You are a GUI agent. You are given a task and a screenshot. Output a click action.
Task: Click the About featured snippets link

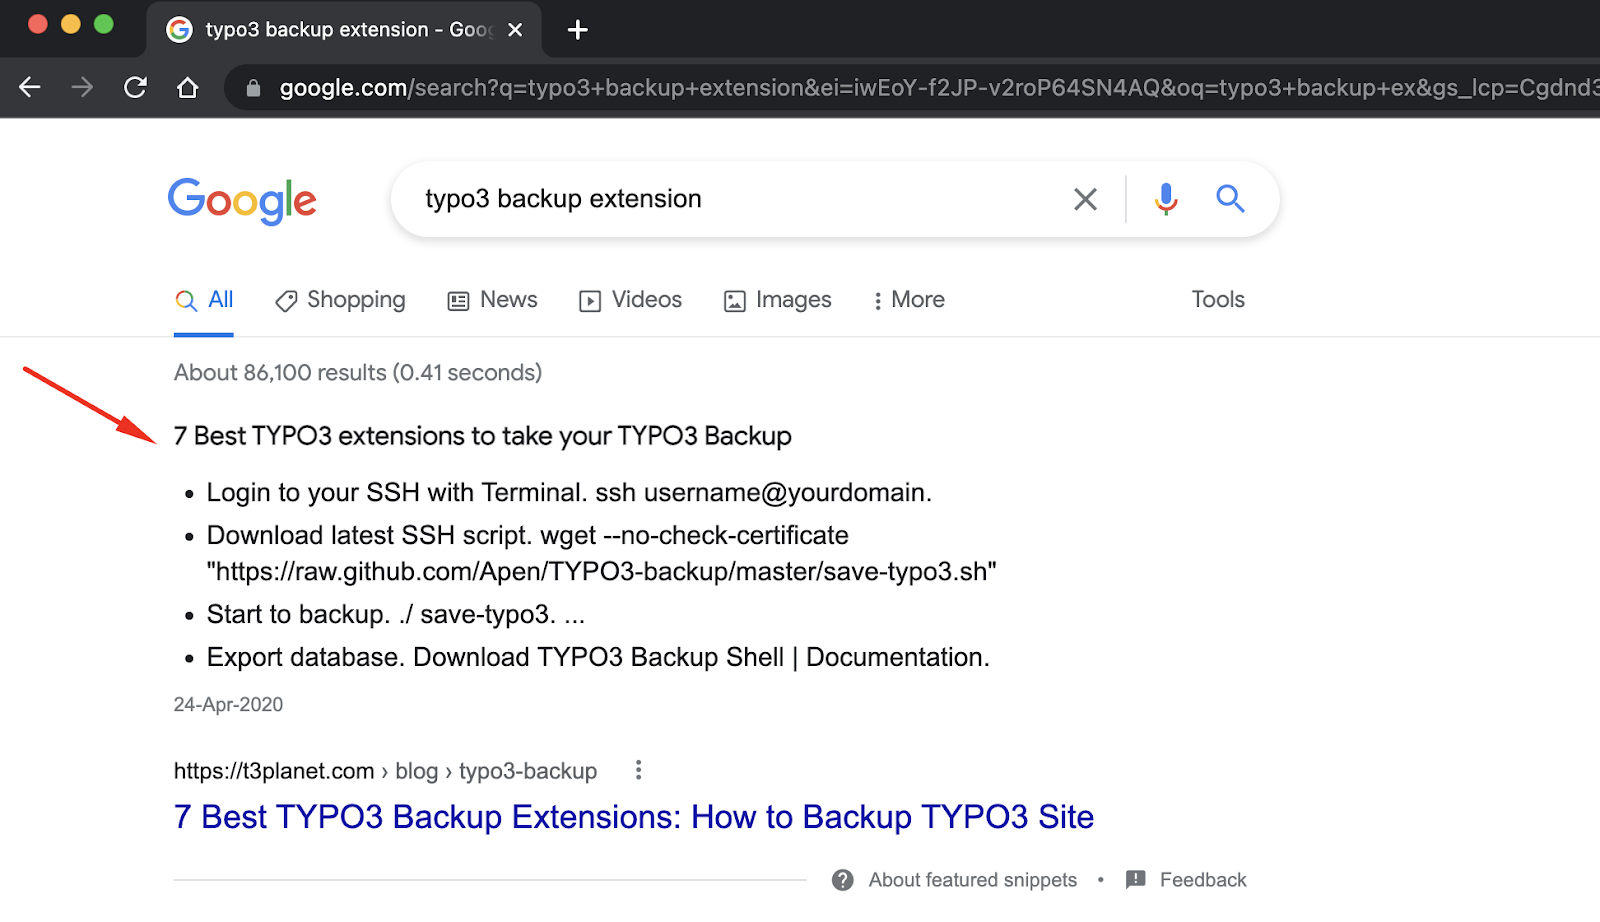tap(971, 879)
